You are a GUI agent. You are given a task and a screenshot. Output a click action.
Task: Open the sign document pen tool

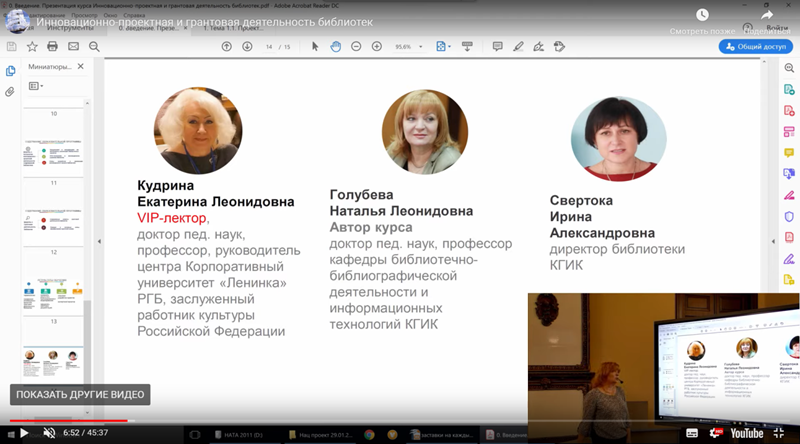(x=538, y=46)
